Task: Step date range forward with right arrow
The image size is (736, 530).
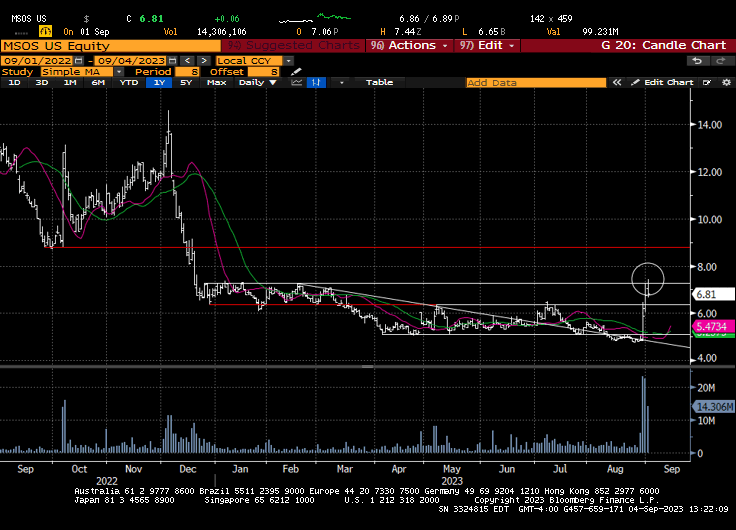Action: [x=204, y=61]
